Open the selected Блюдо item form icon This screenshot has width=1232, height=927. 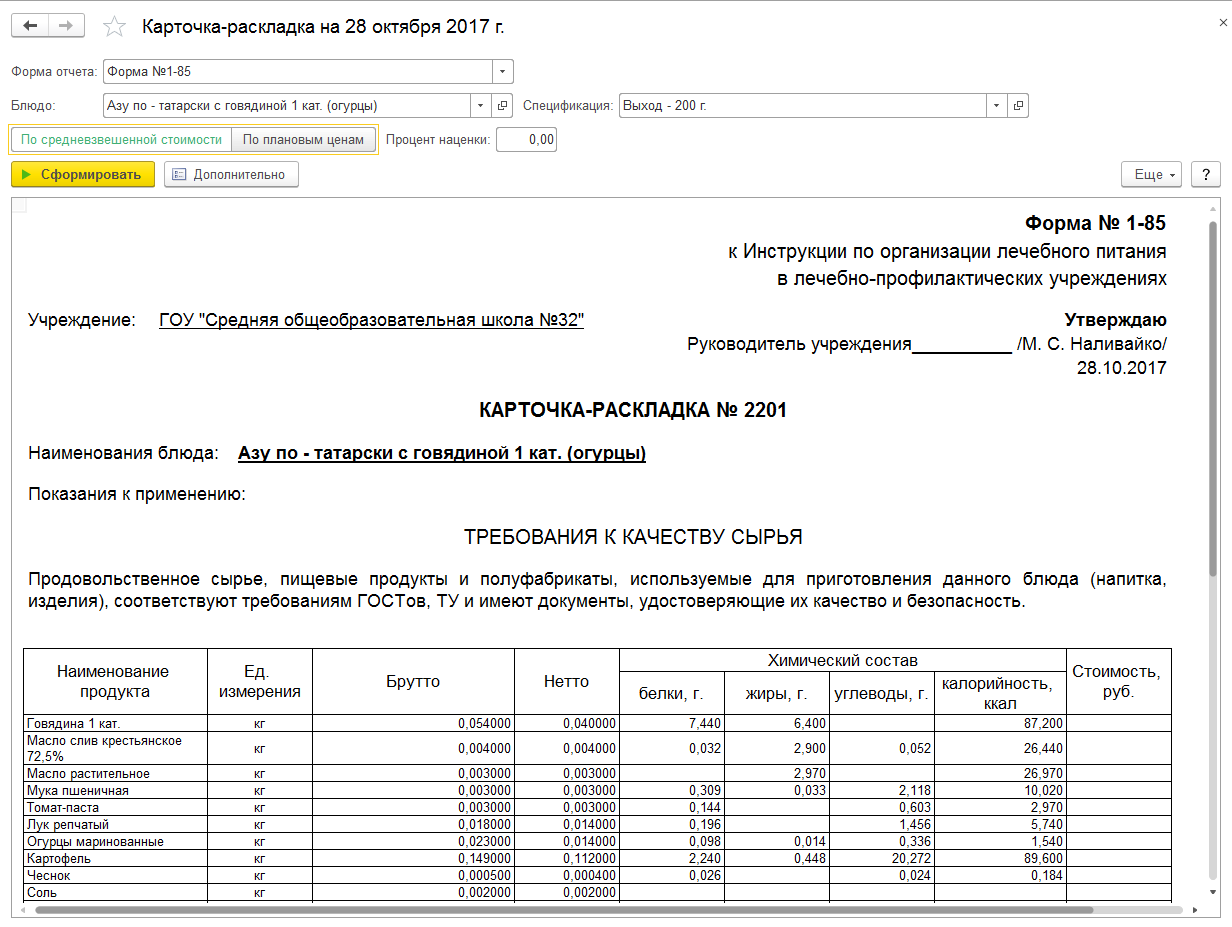click(503, 105)
